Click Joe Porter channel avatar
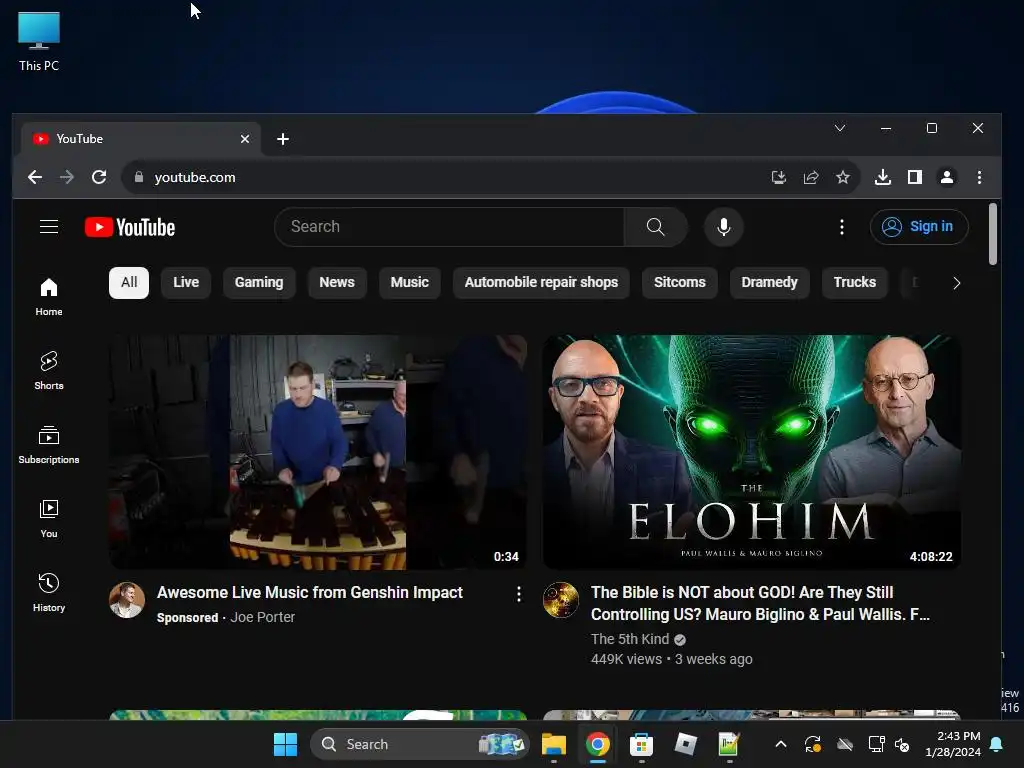 pyautogui.click(x=127, y=600)
